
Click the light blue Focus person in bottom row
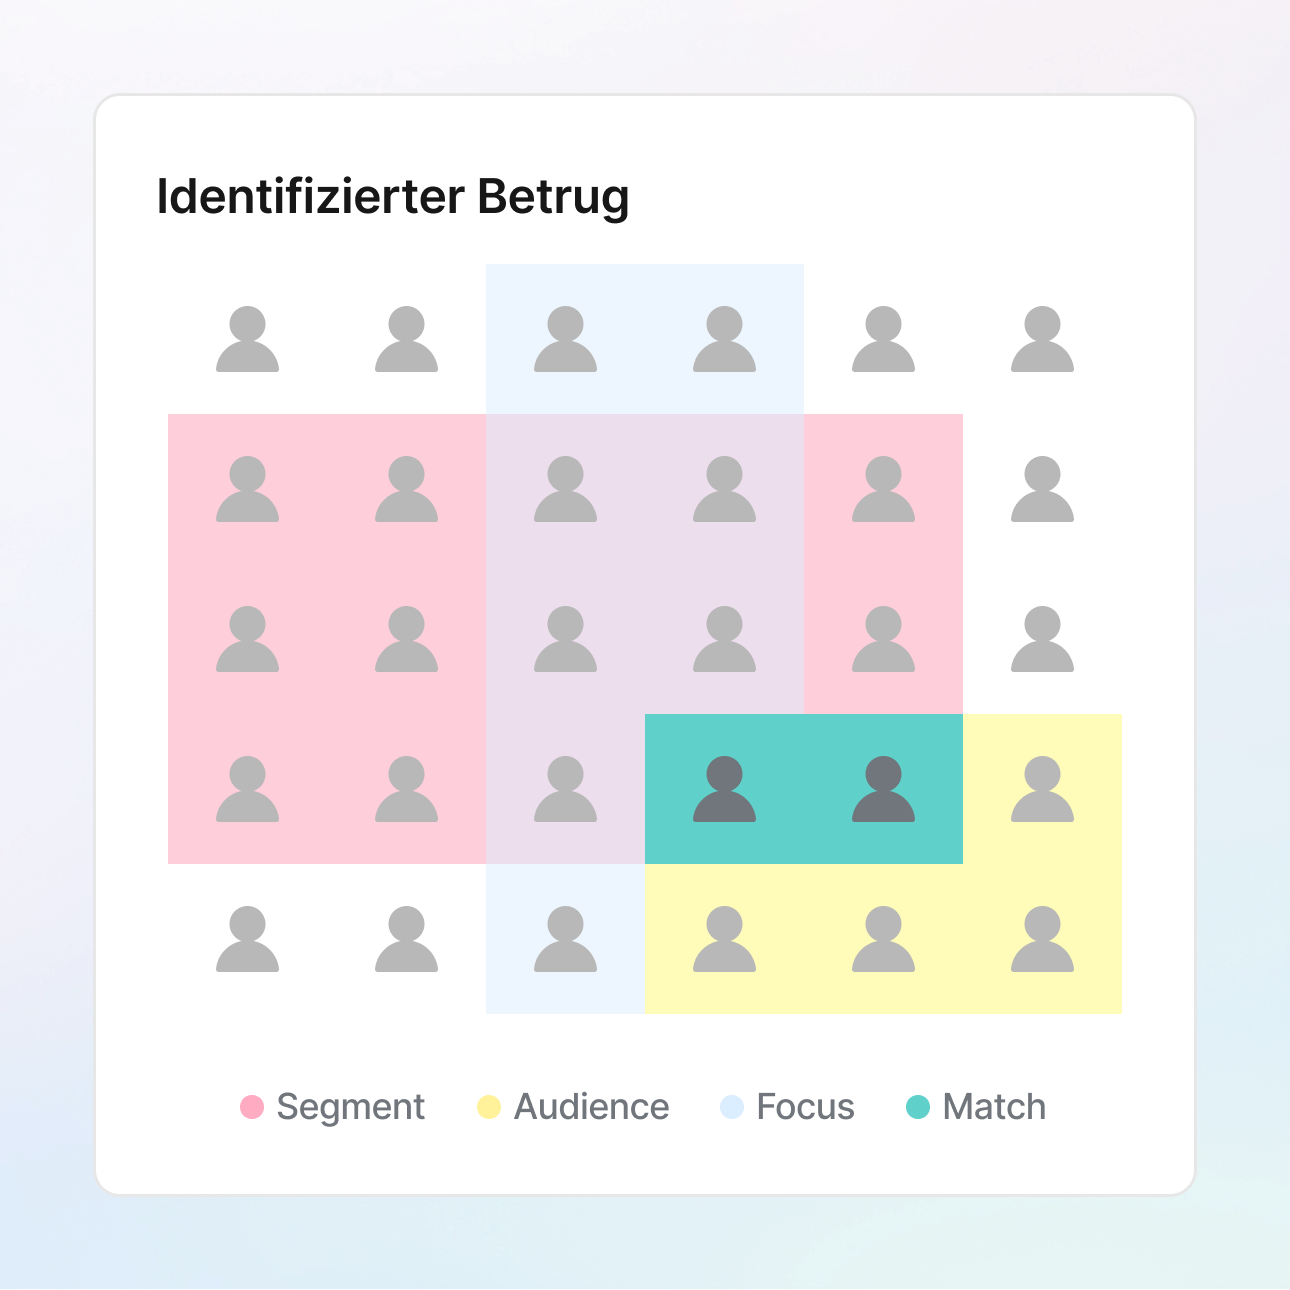tap(565, 939)
